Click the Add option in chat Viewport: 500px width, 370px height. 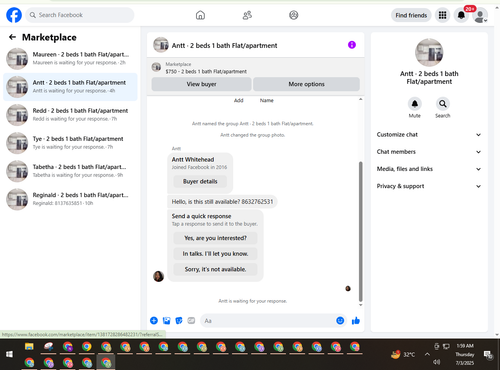tap(239, 100)
